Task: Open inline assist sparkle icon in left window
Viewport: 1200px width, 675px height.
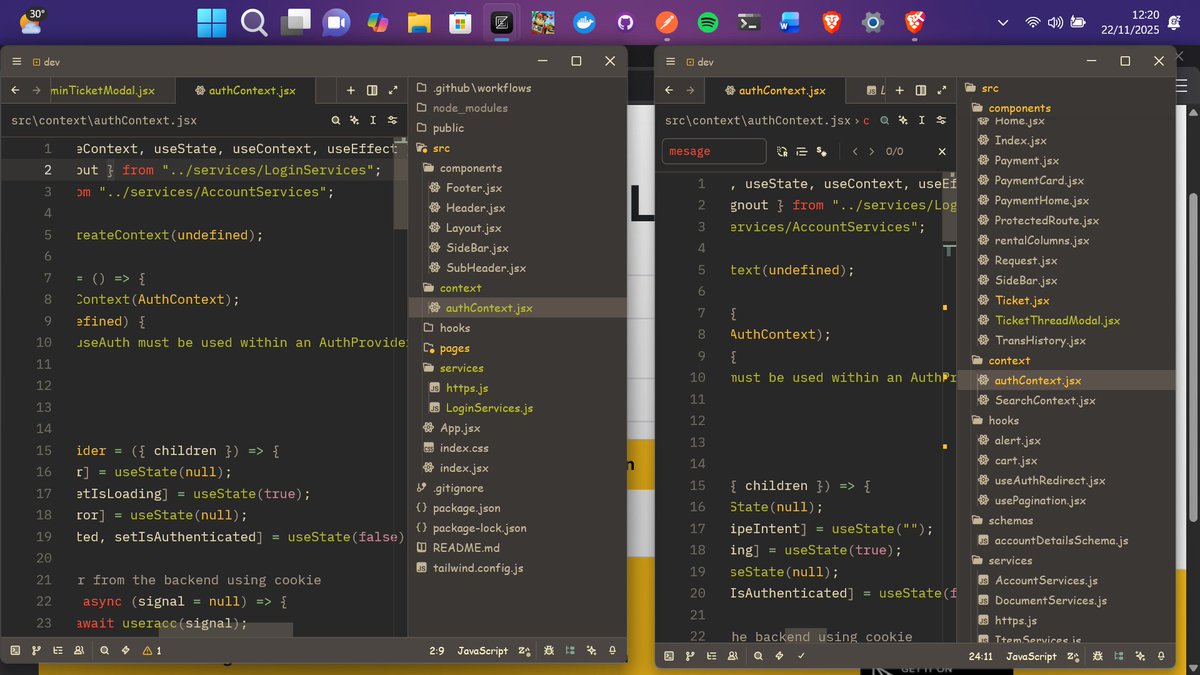Action: point(354,121)
